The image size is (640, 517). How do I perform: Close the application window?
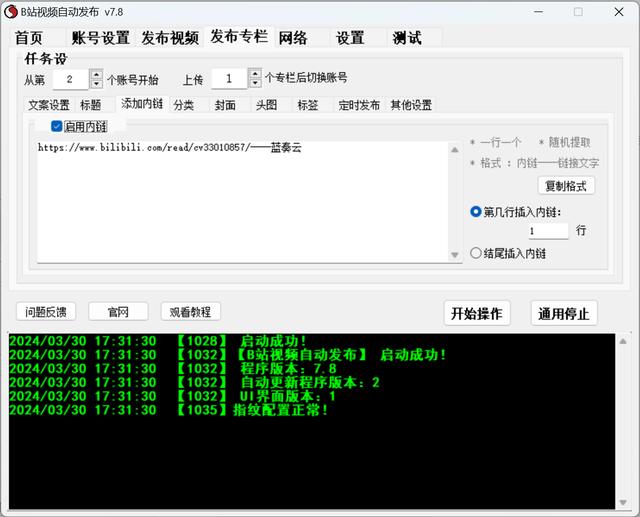tap(619, 12)
